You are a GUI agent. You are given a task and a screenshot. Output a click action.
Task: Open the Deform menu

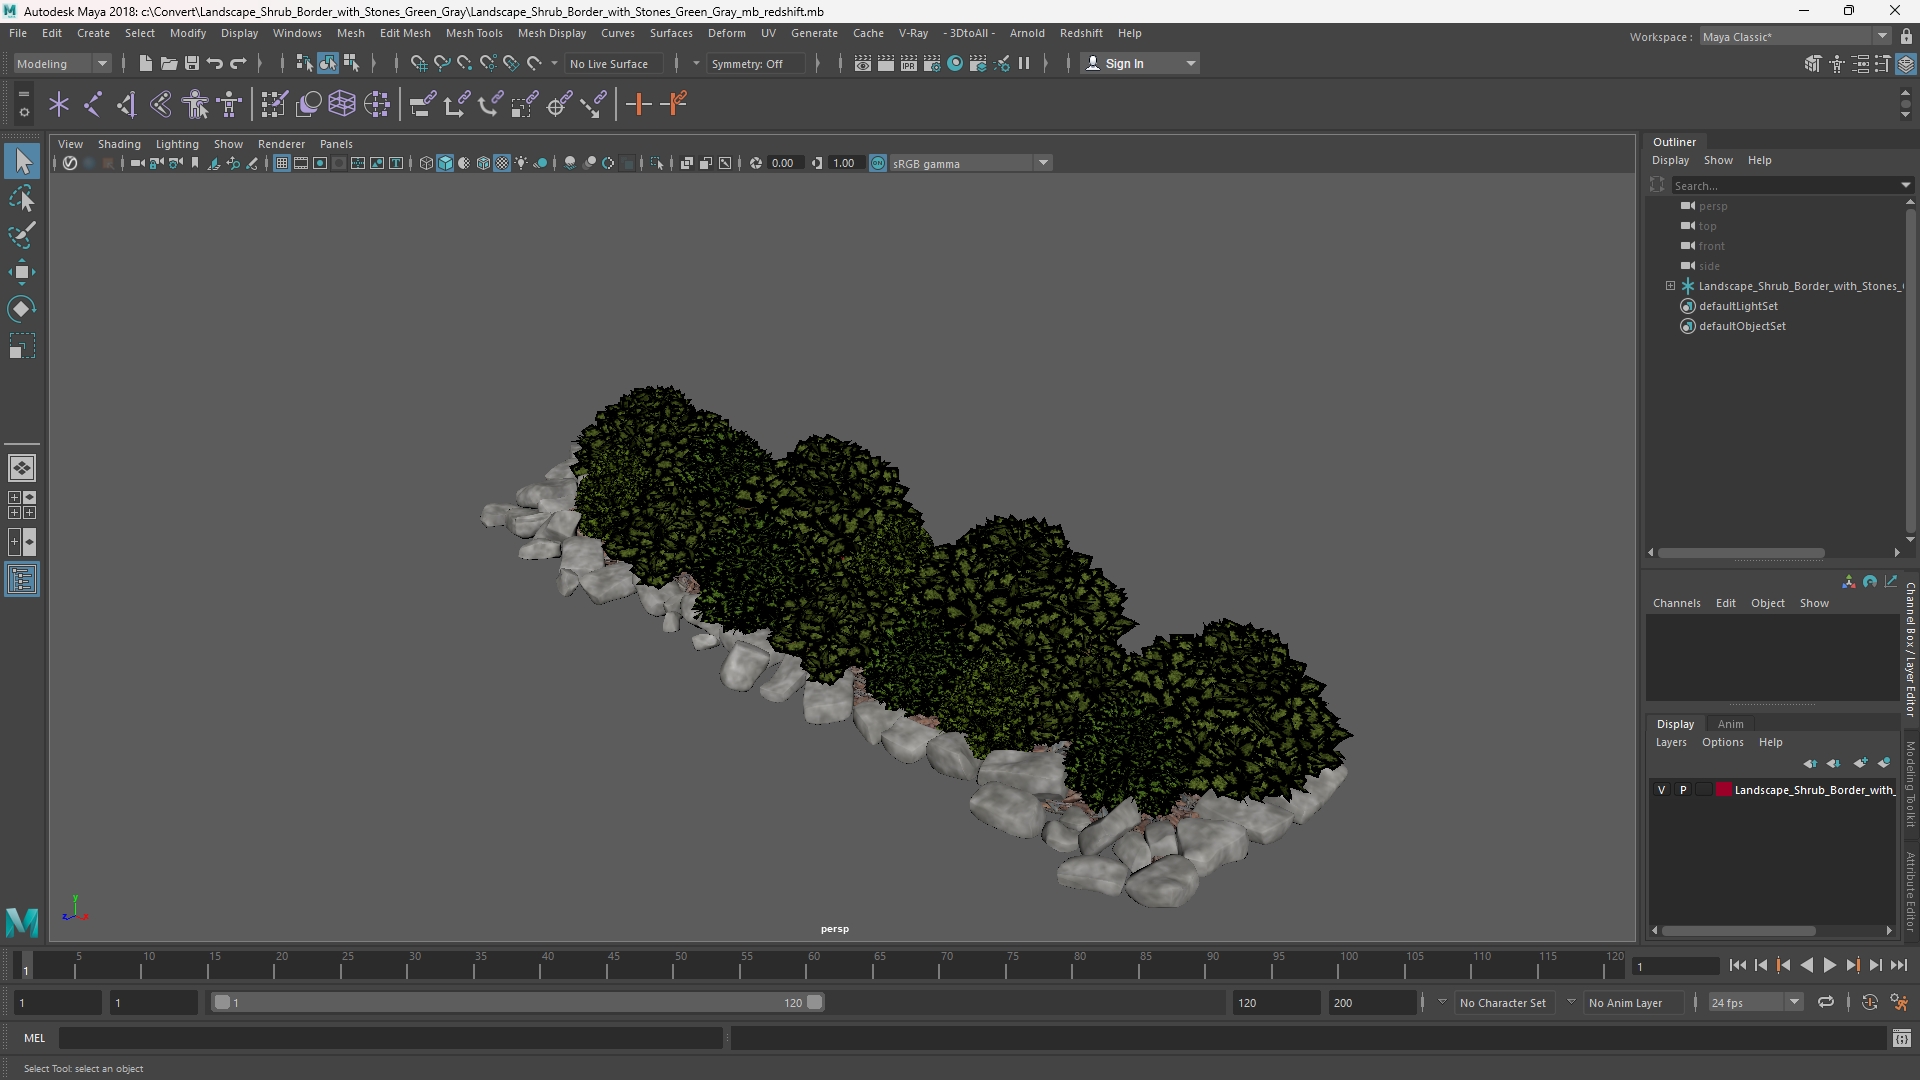[726, 33]
